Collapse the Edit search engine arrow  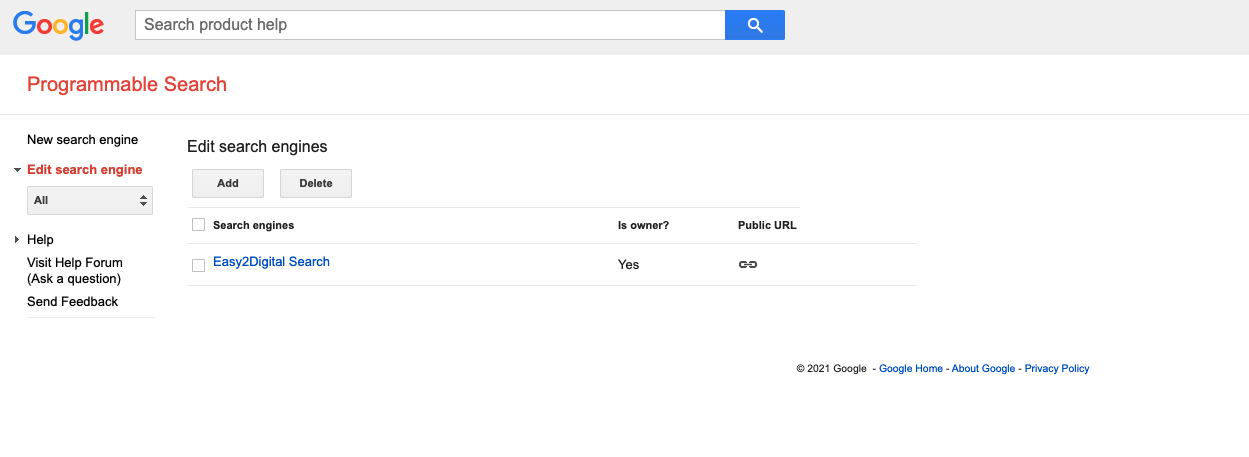pyautogui.click(x=17, y=170)
